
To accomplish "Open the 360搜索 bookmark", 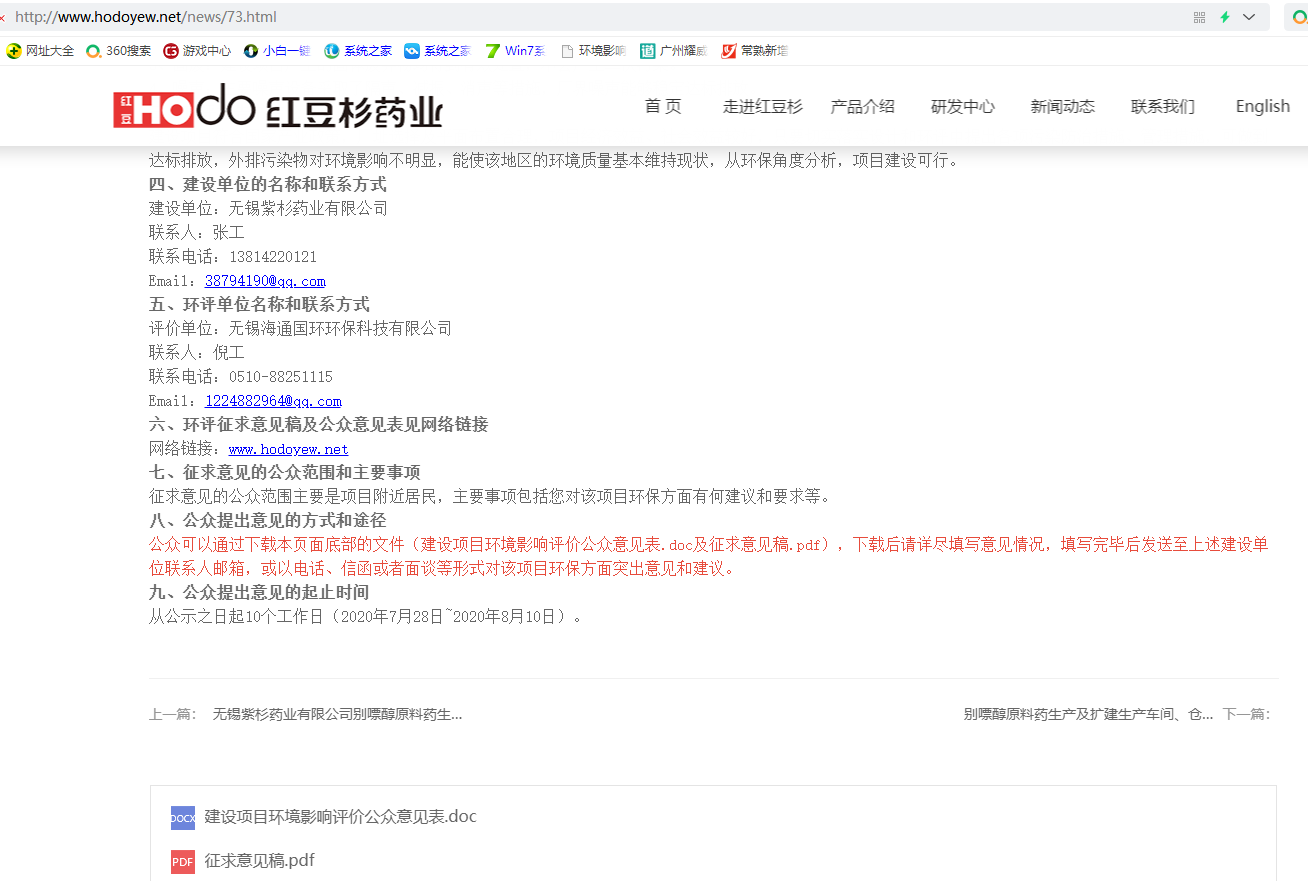I will click(118, 51).
